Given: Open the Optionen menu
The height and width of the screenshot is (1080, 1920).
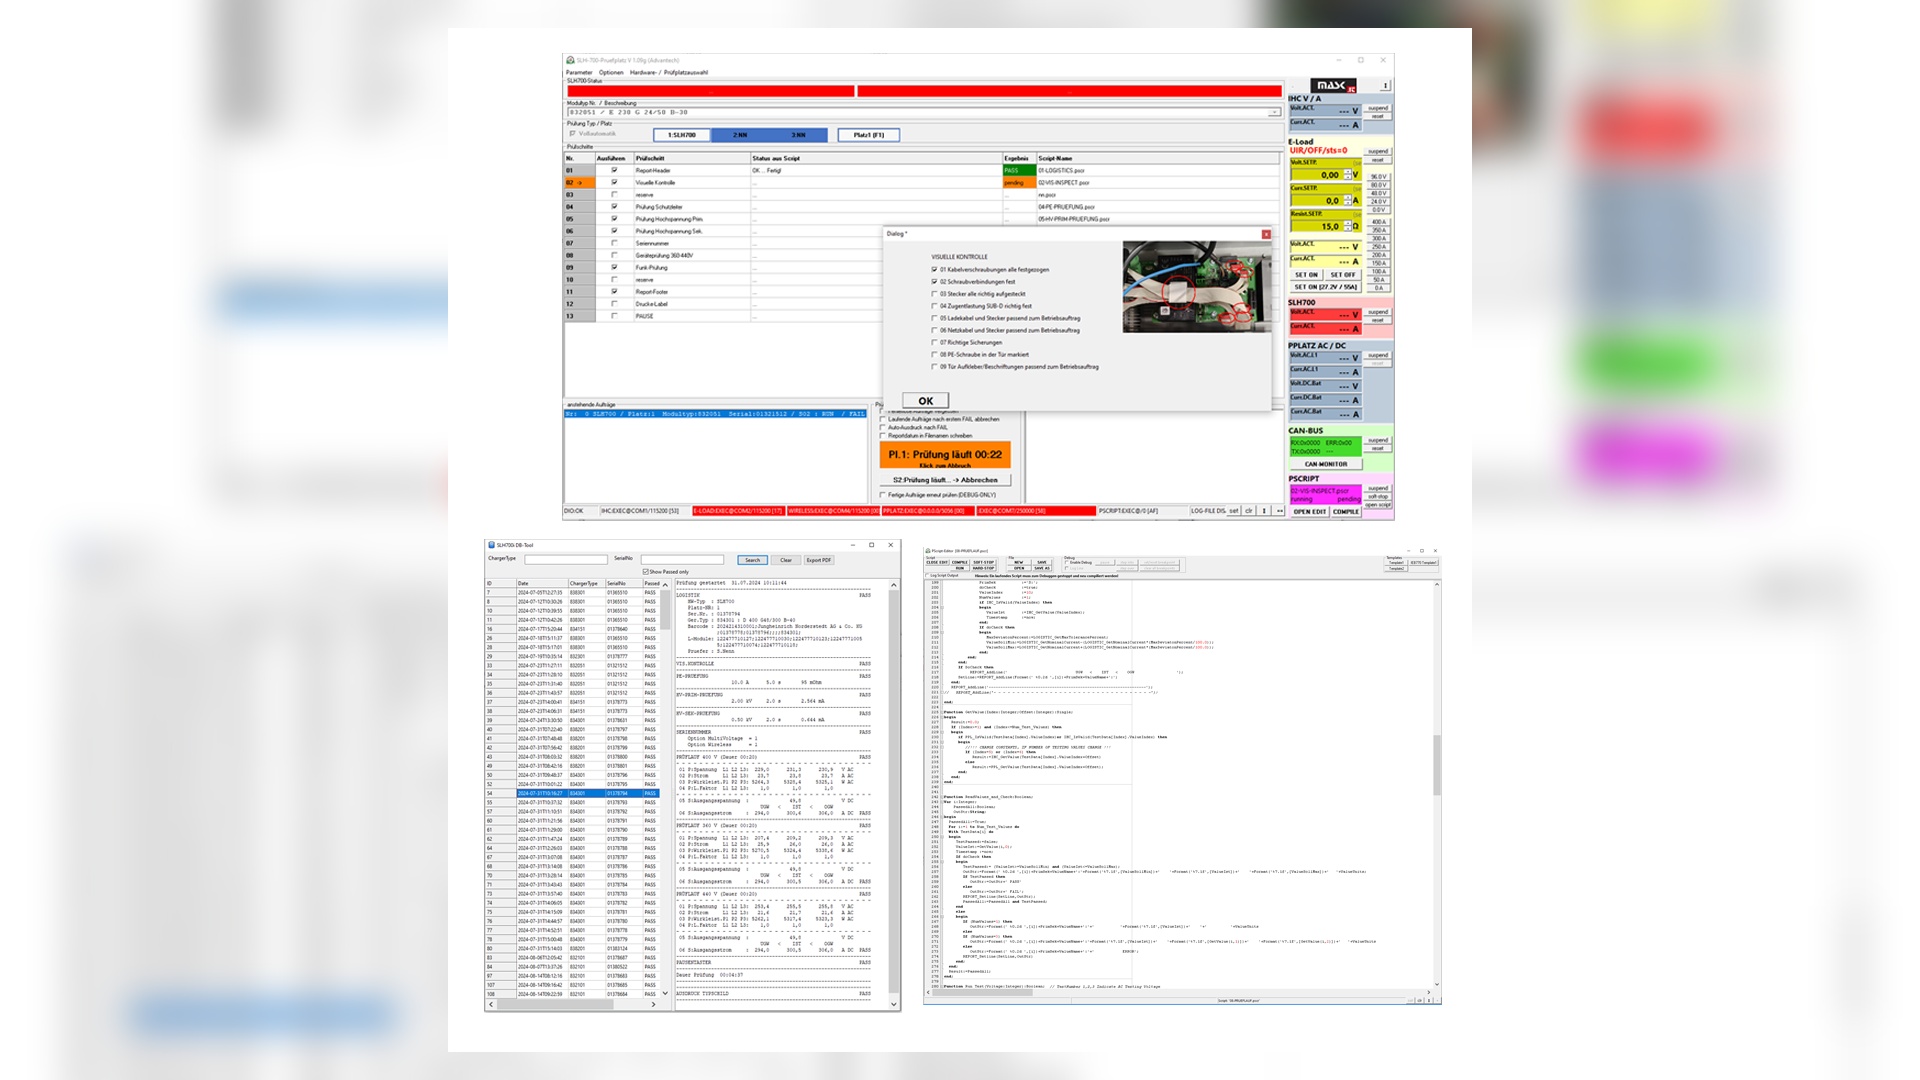Looking at the screenshot, I should click(610, 73).
